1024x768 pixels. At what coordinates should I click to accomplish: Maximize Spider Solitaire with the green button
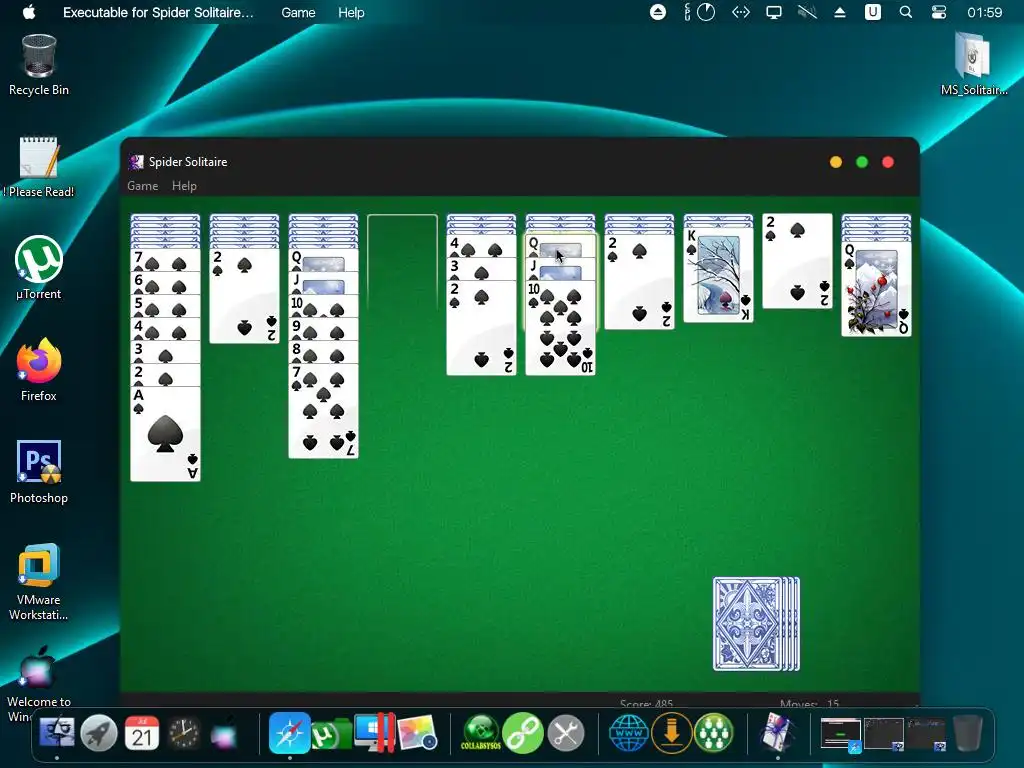pyautogui.click(x=862, y=162)
